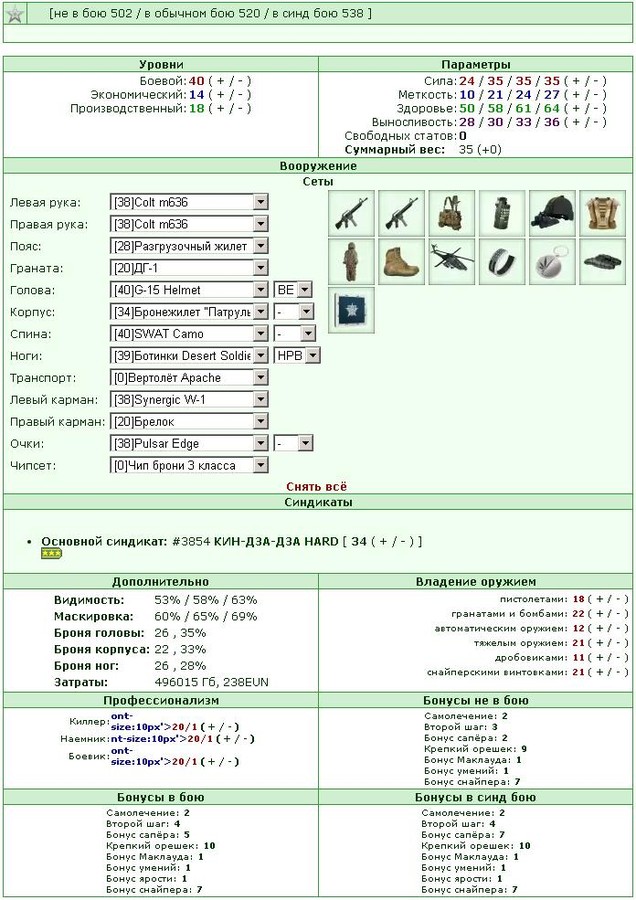Decrease гранатами и бомбами skill with minus link
The width and height of the screenshot is (636, 900).
618,614
